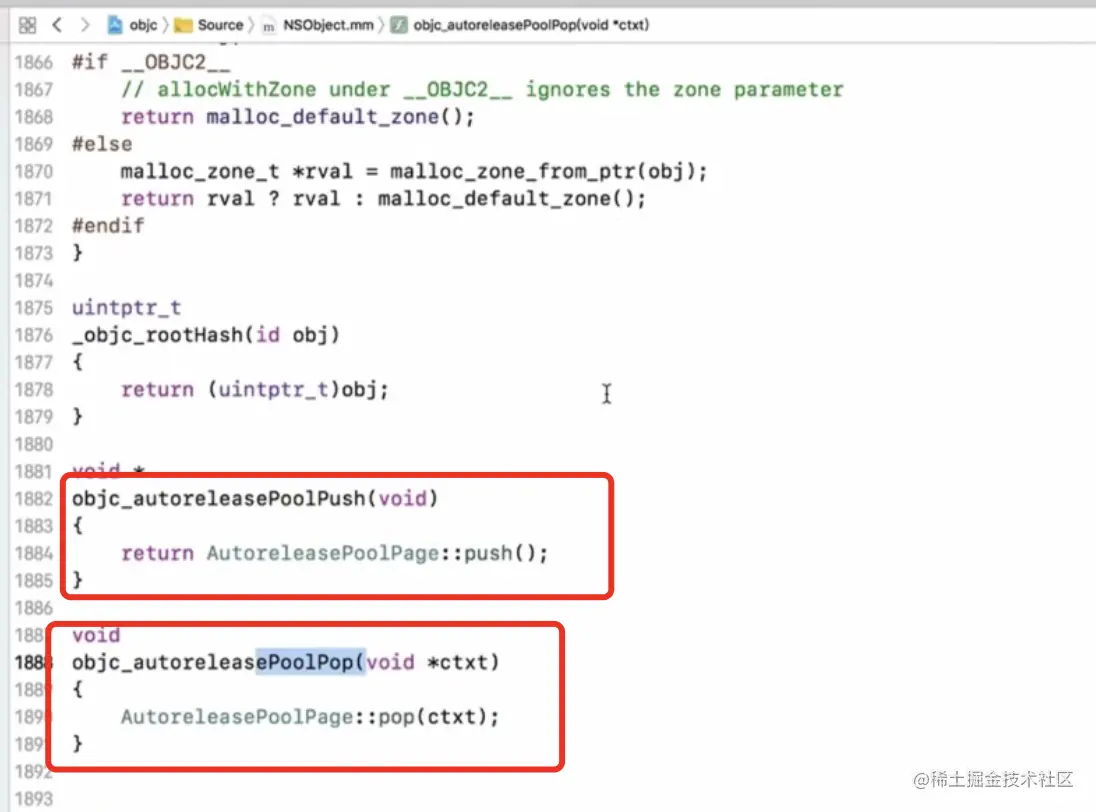
Task: Click the "#else" directive
Action: (x=102, y=144)
